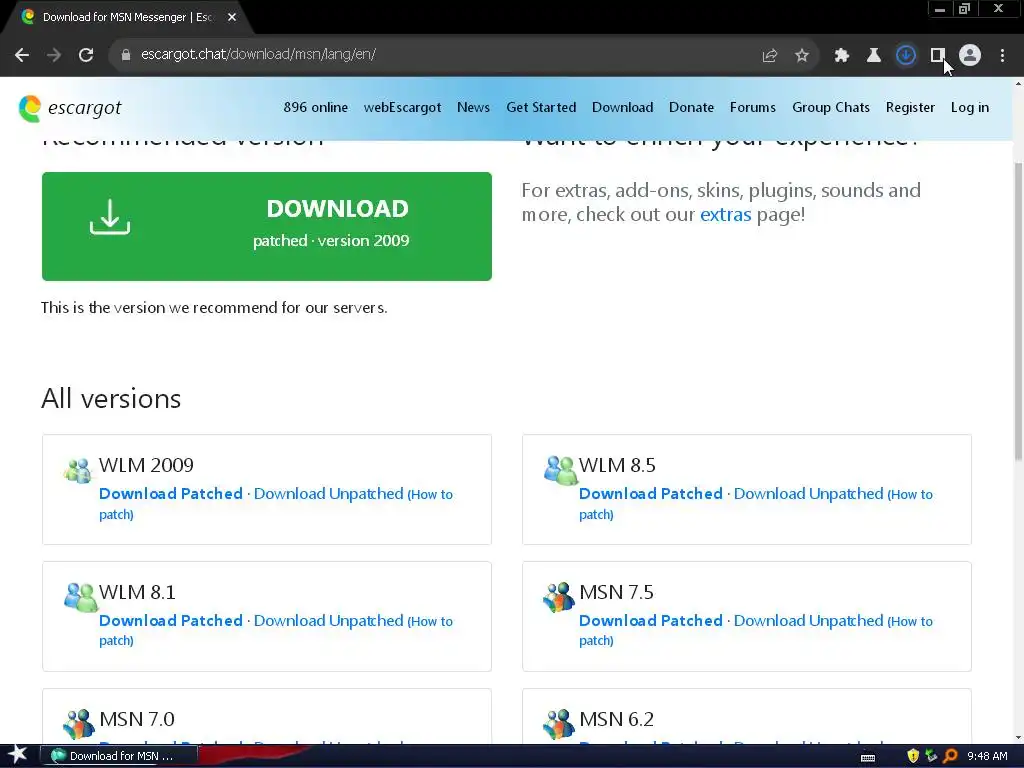Click the escargot logo
1024x768 pixels.
tap(70, 108)
